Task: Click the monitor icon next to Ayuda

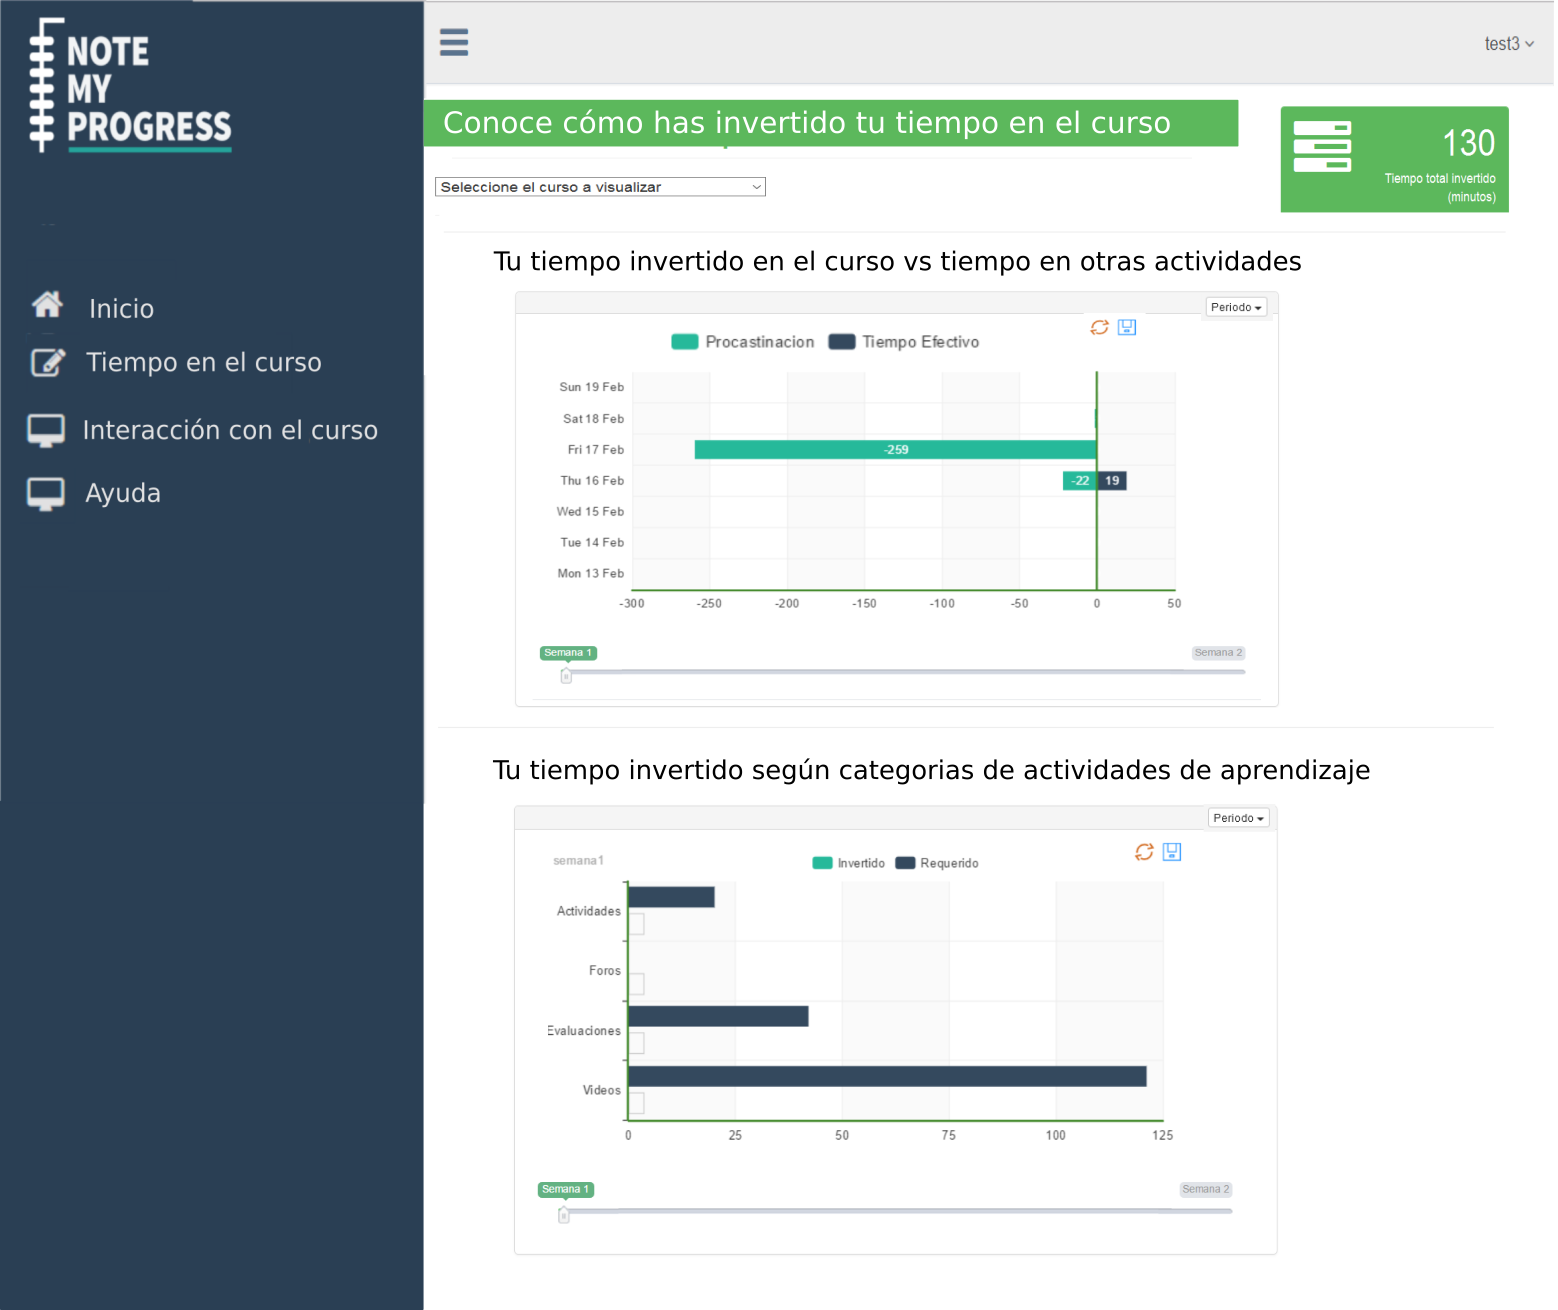Action: coord(46,493)
